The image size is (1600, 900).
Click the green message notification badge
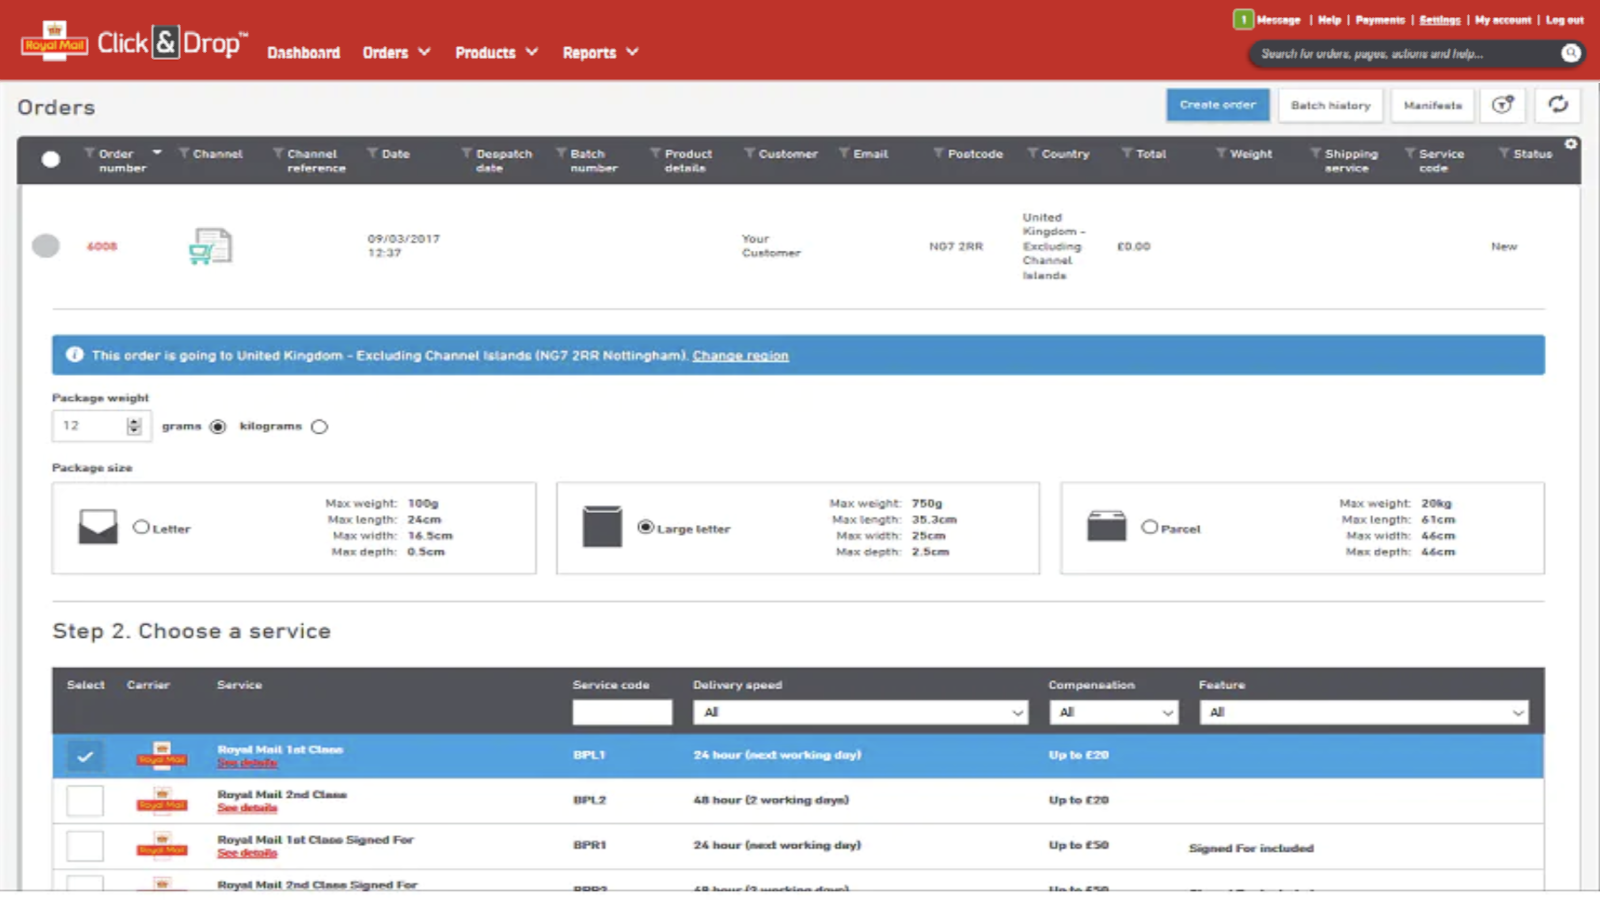pyautogui.click(x=1243, y=20)
